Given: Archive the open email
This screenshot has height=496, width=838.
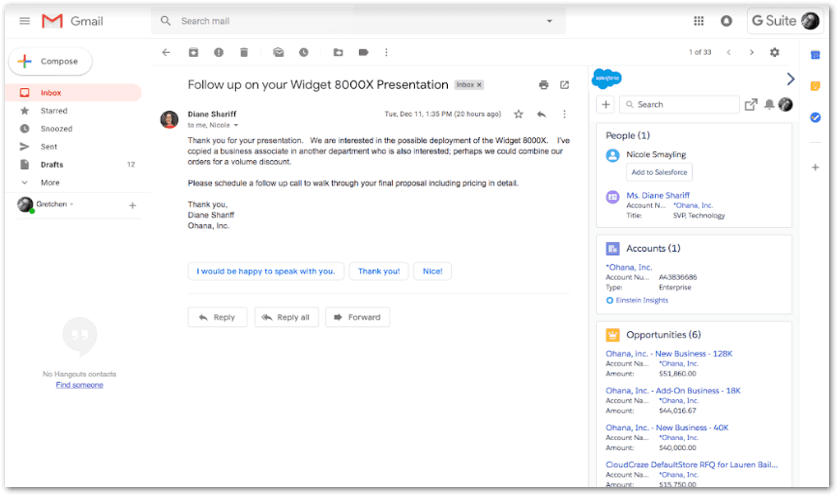Looking at the screenshot, I should coord(194,52).
